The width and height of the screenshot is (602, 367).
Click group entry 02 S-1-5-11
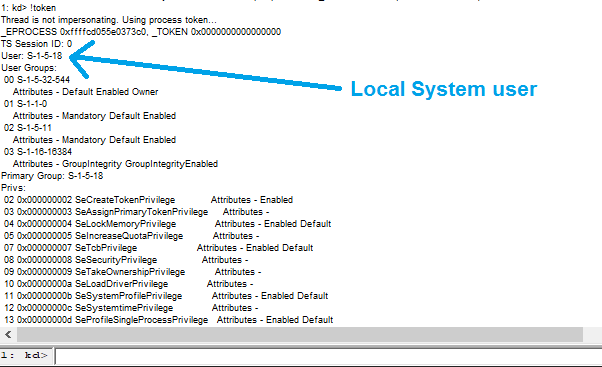click(27, 128)
